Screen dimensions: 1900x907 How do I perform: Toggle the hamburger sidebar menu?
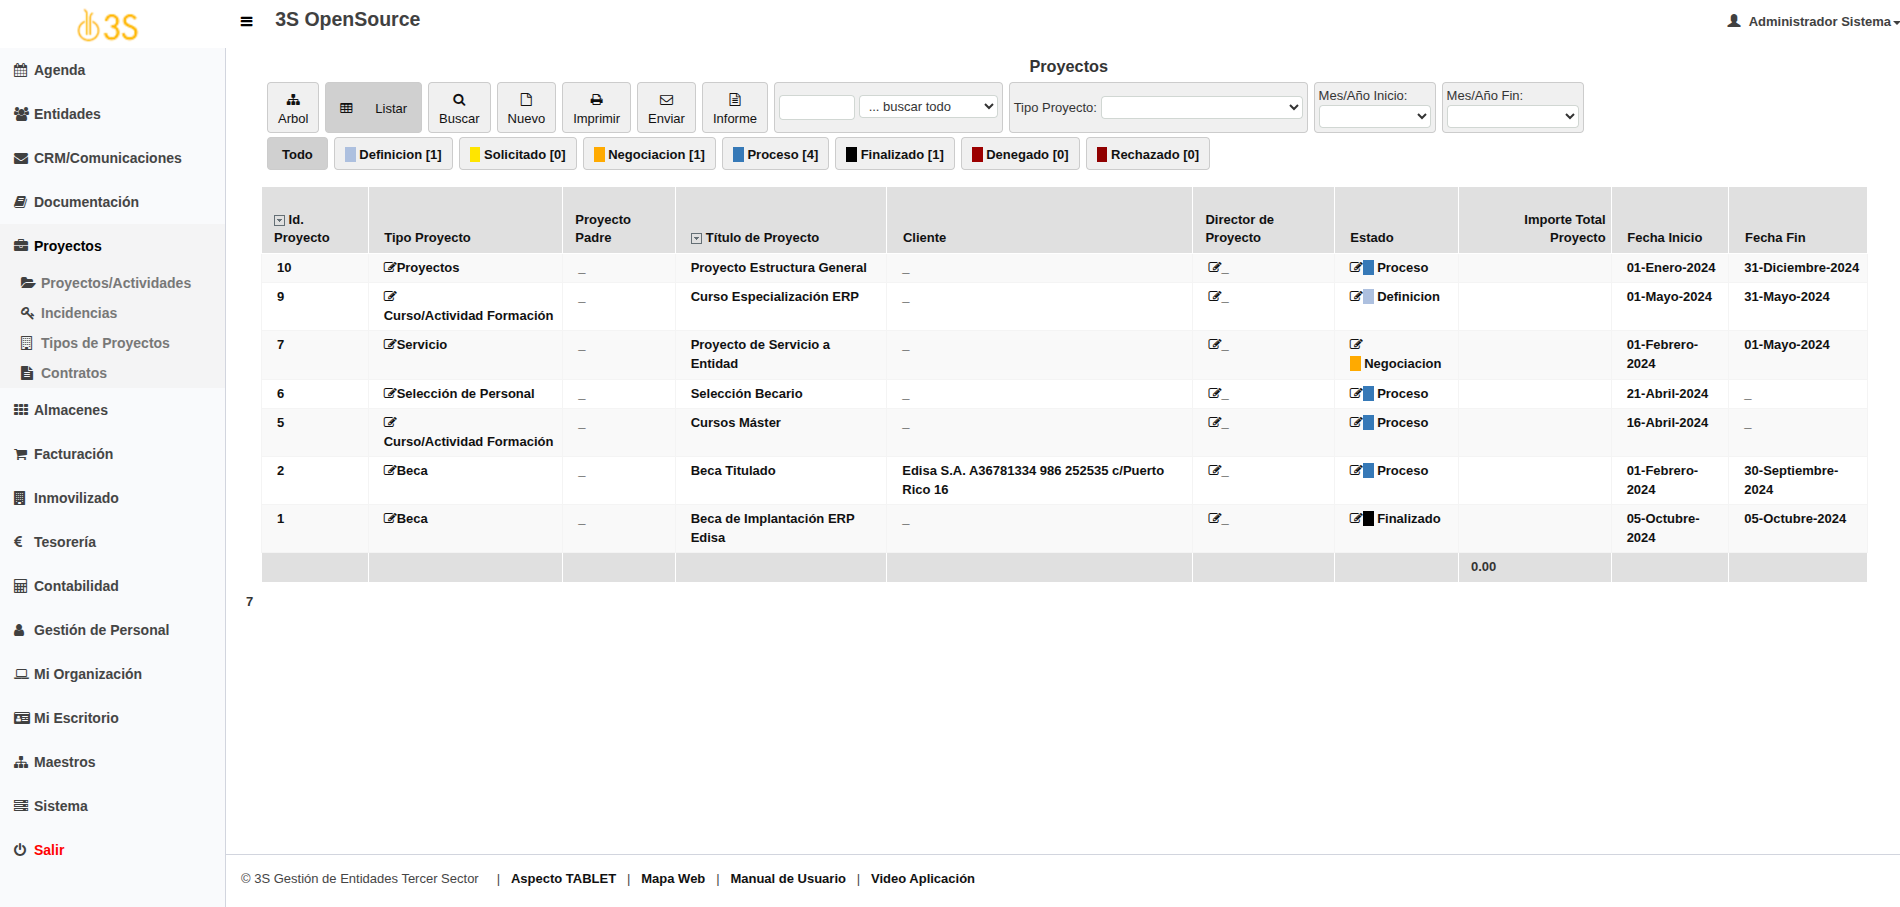click(x=247, y=21)
